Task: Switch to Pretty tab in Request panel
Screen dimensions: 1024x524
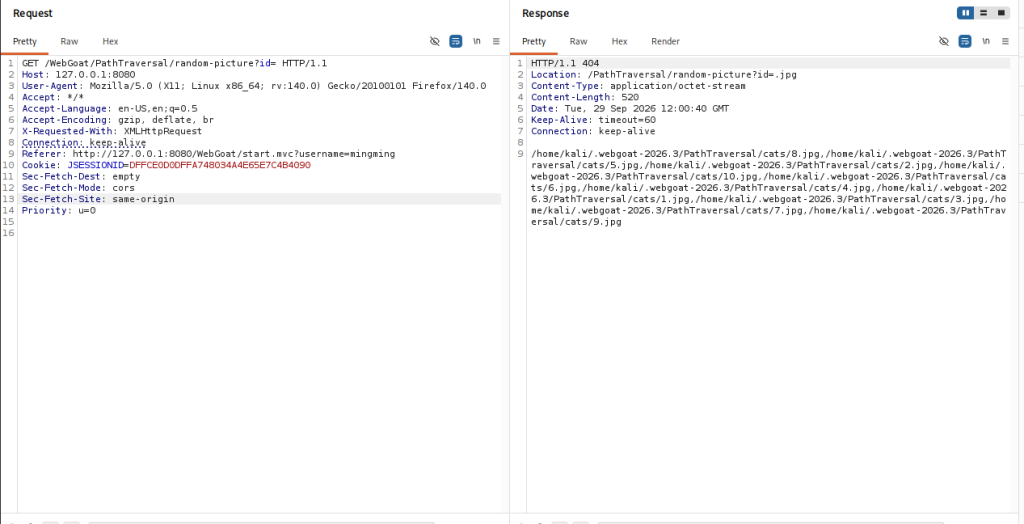Action: tap(25, 41)
